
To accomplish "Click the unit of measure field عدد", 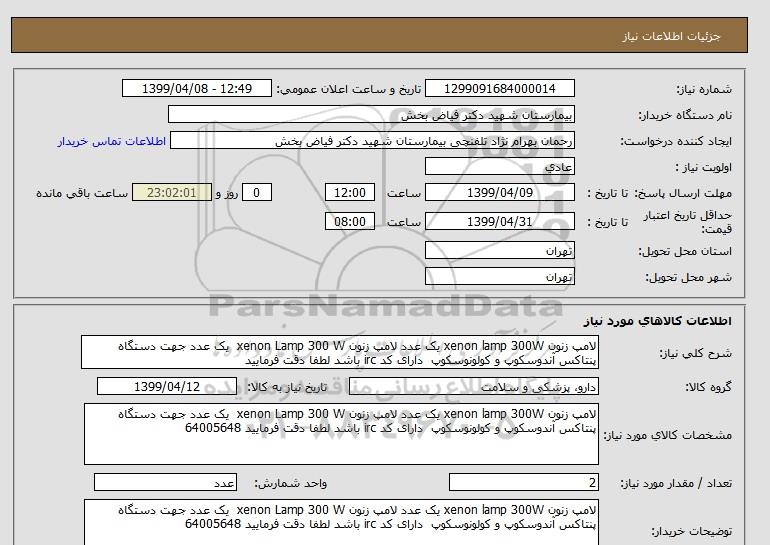I will (165, 483).
